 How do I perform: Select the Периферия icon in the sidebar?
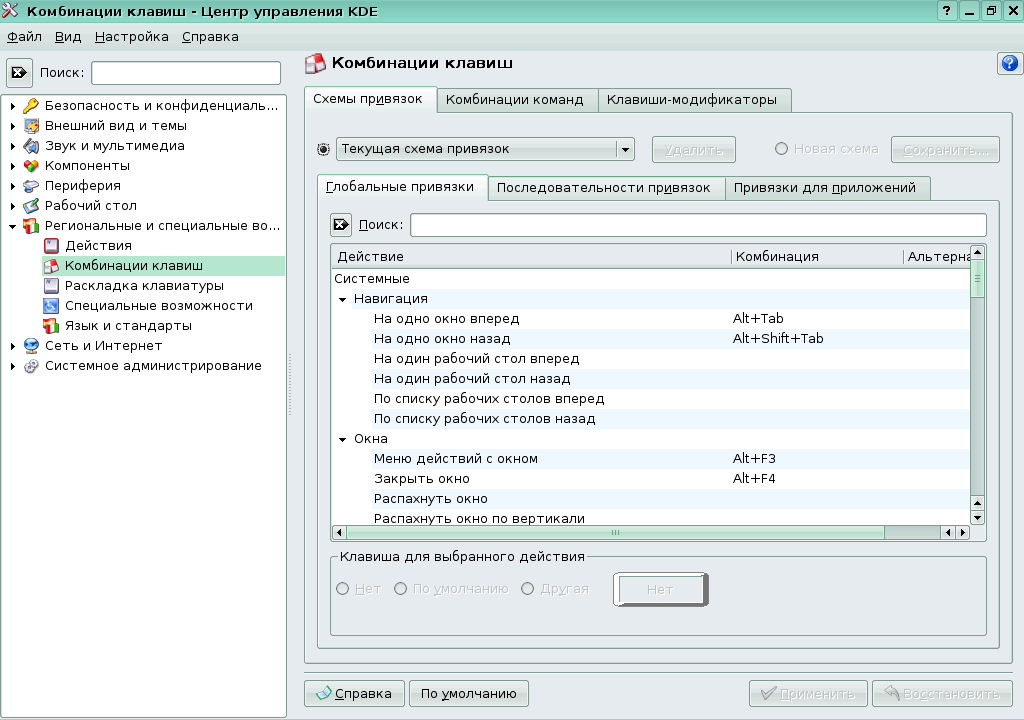coord(29,186)
